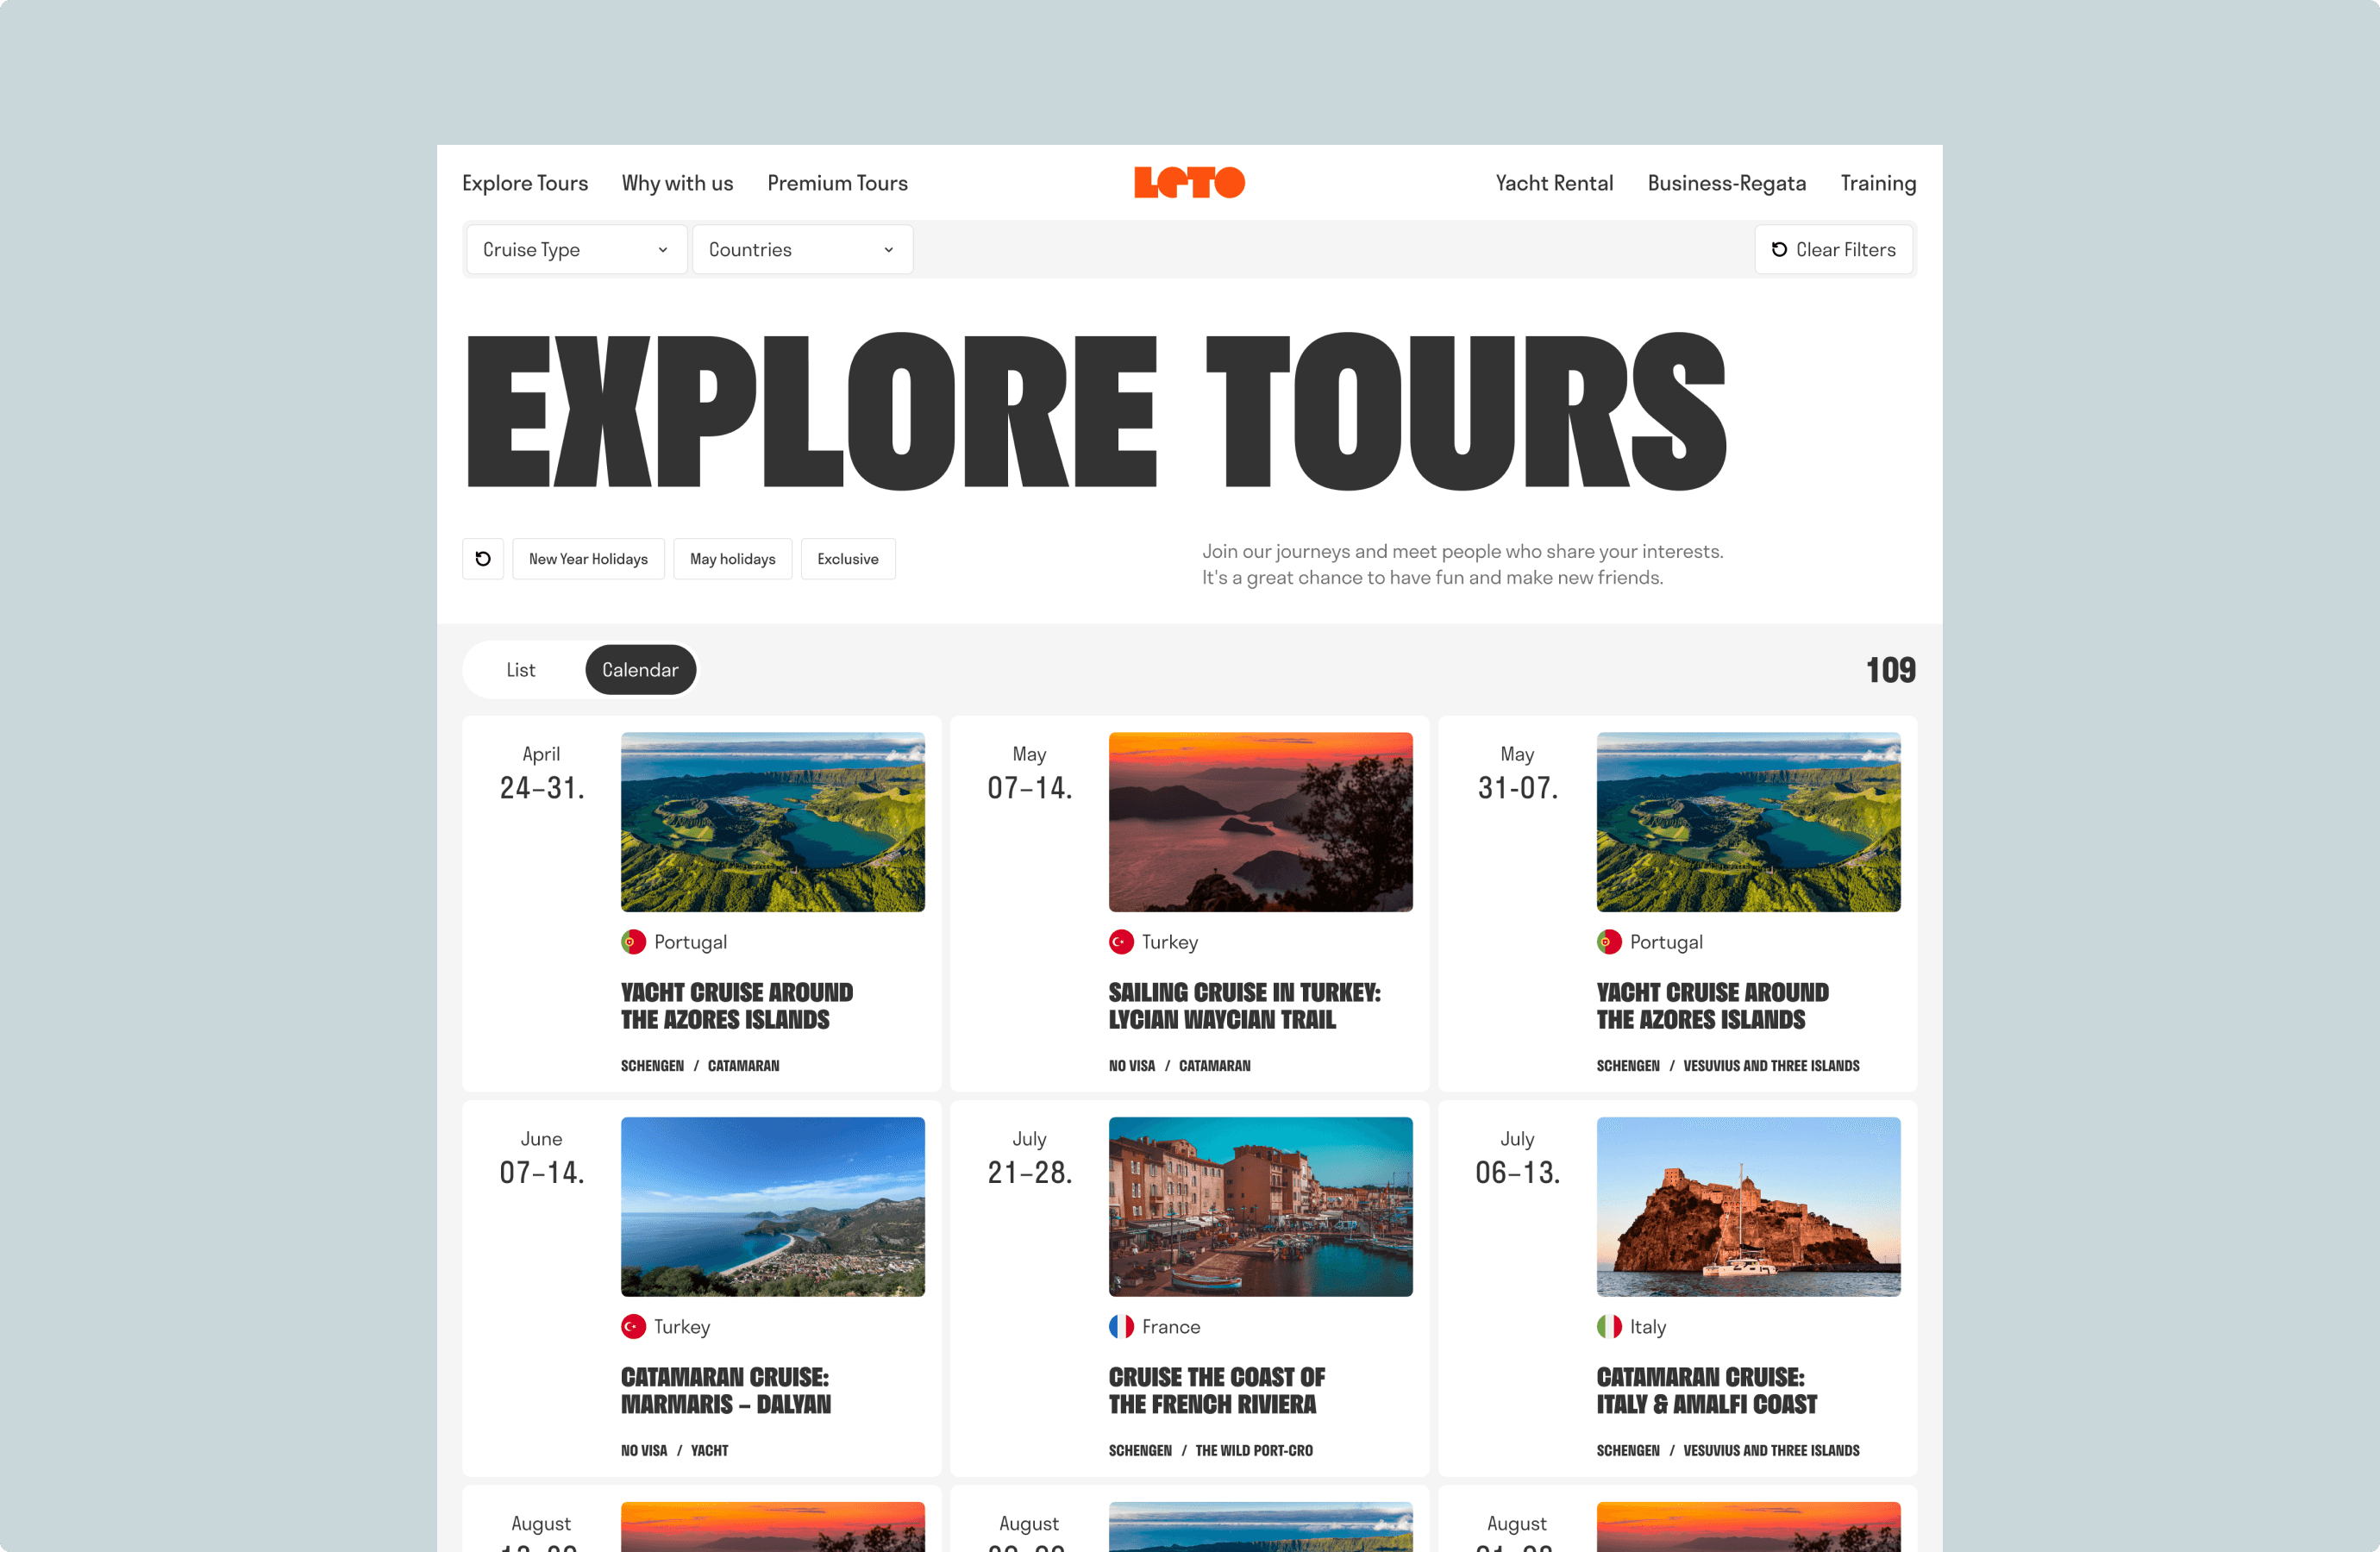Click the France flag icon

tap(1121, 1327)
